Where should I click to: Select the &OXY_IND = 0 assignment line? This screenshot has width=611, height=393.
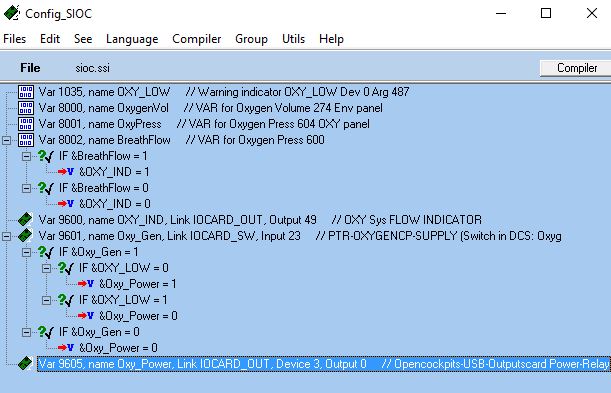[x=115, y=204]
